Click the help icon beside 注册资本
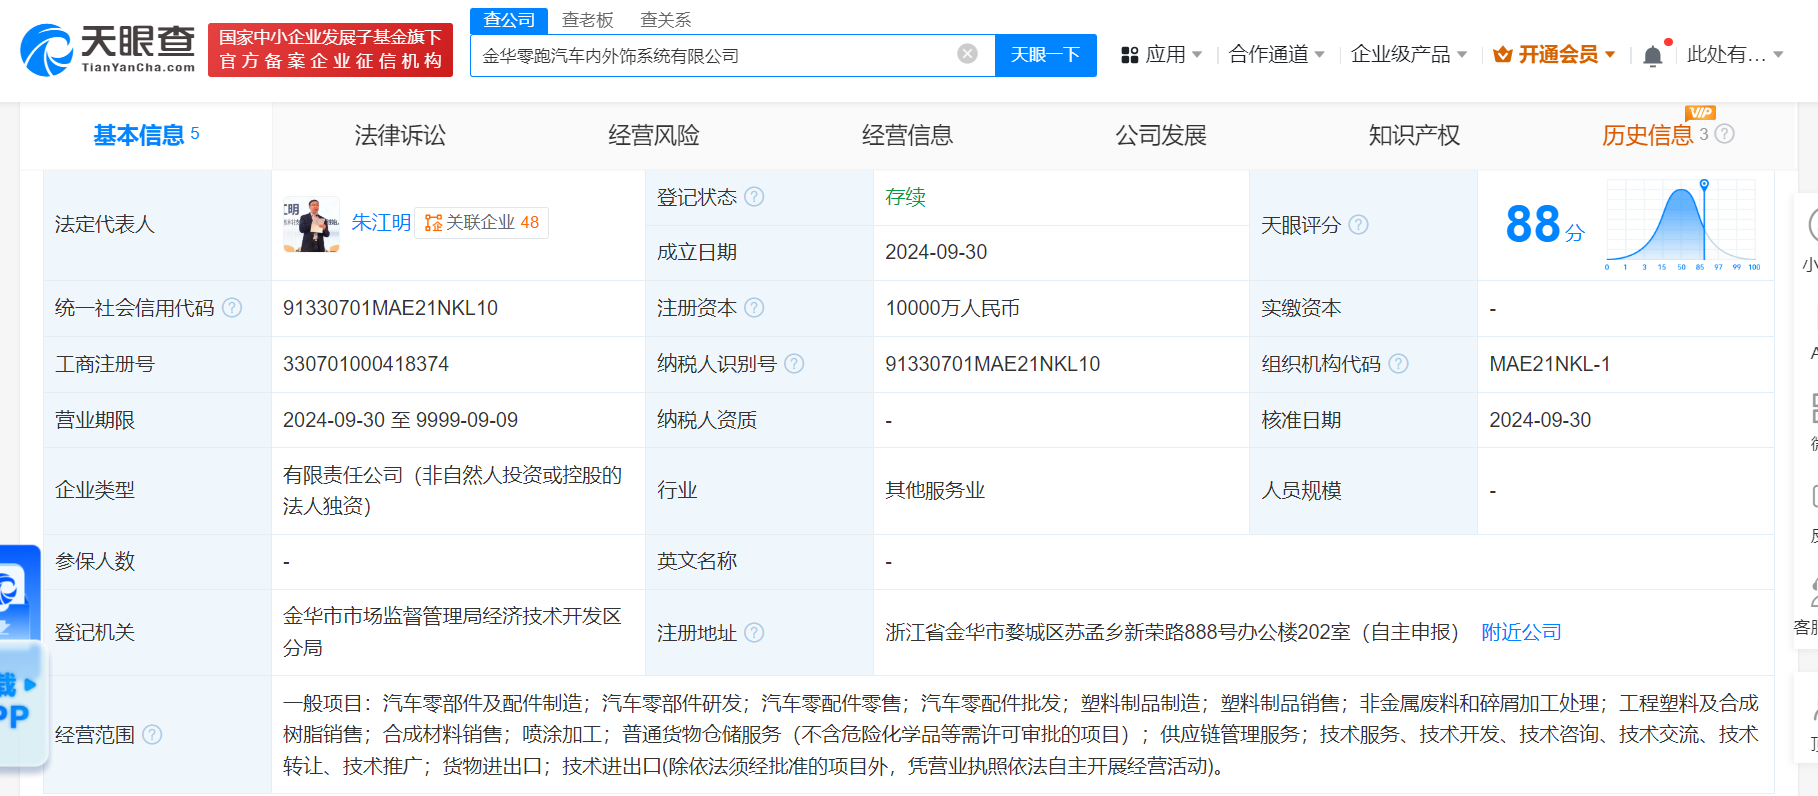The width and height of the screenshot is (1818, 796). click(754, 308)
